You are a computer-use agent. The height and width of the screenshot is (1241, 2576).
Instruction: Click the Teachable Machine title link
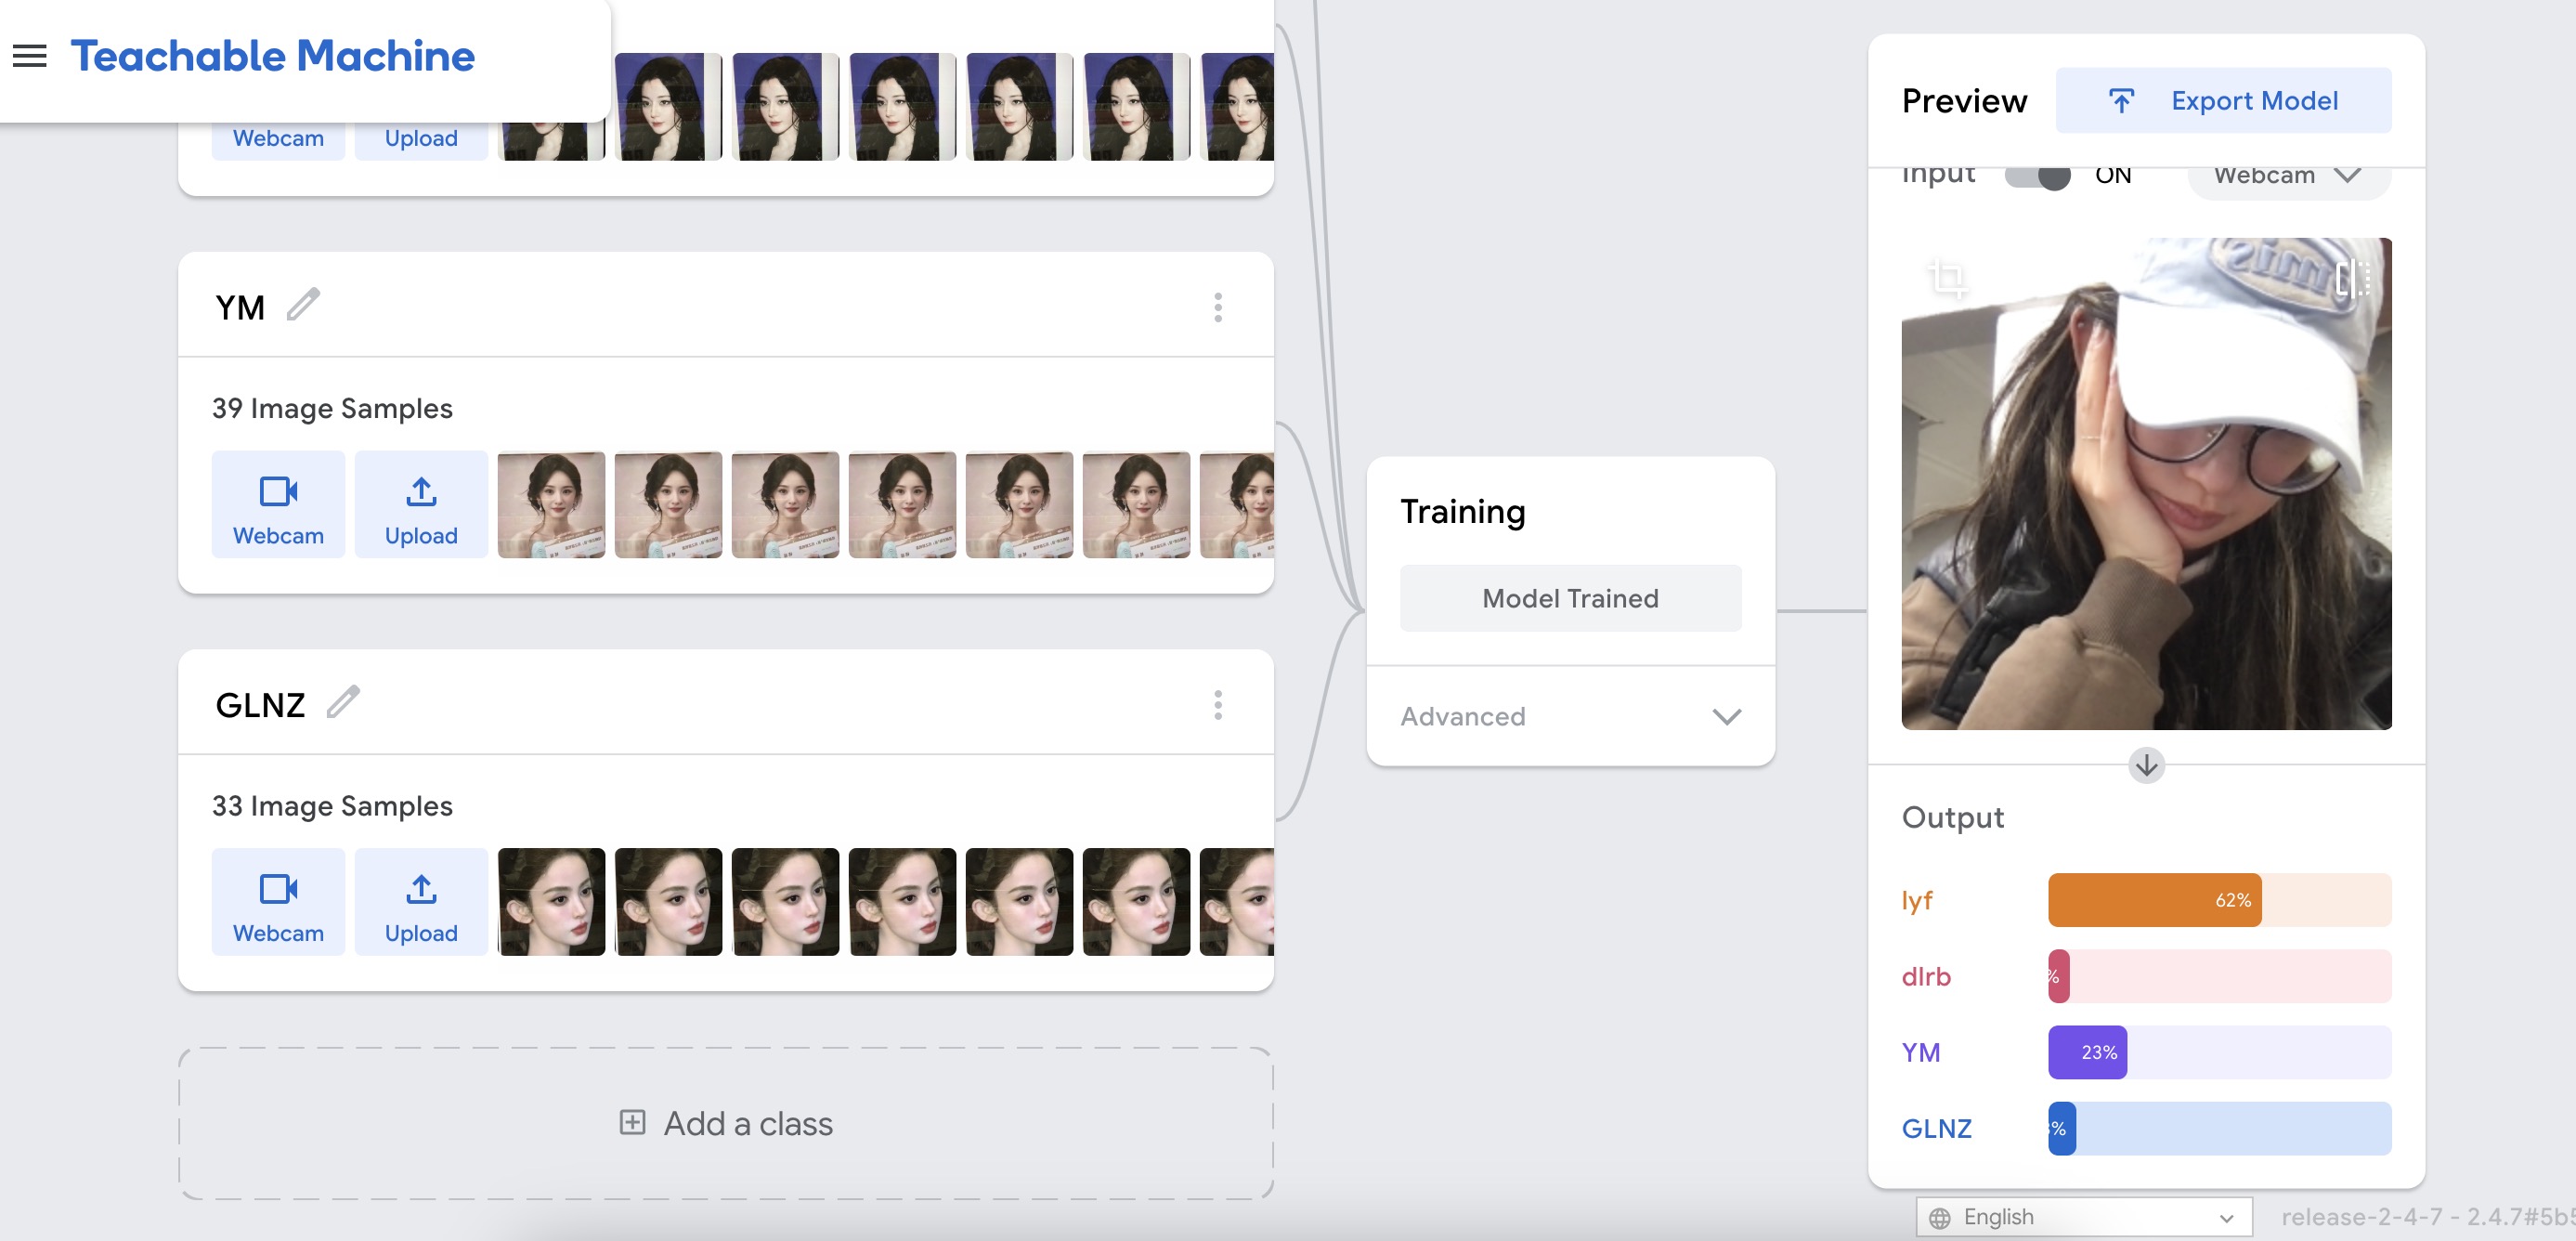click(x=272, y=56)
